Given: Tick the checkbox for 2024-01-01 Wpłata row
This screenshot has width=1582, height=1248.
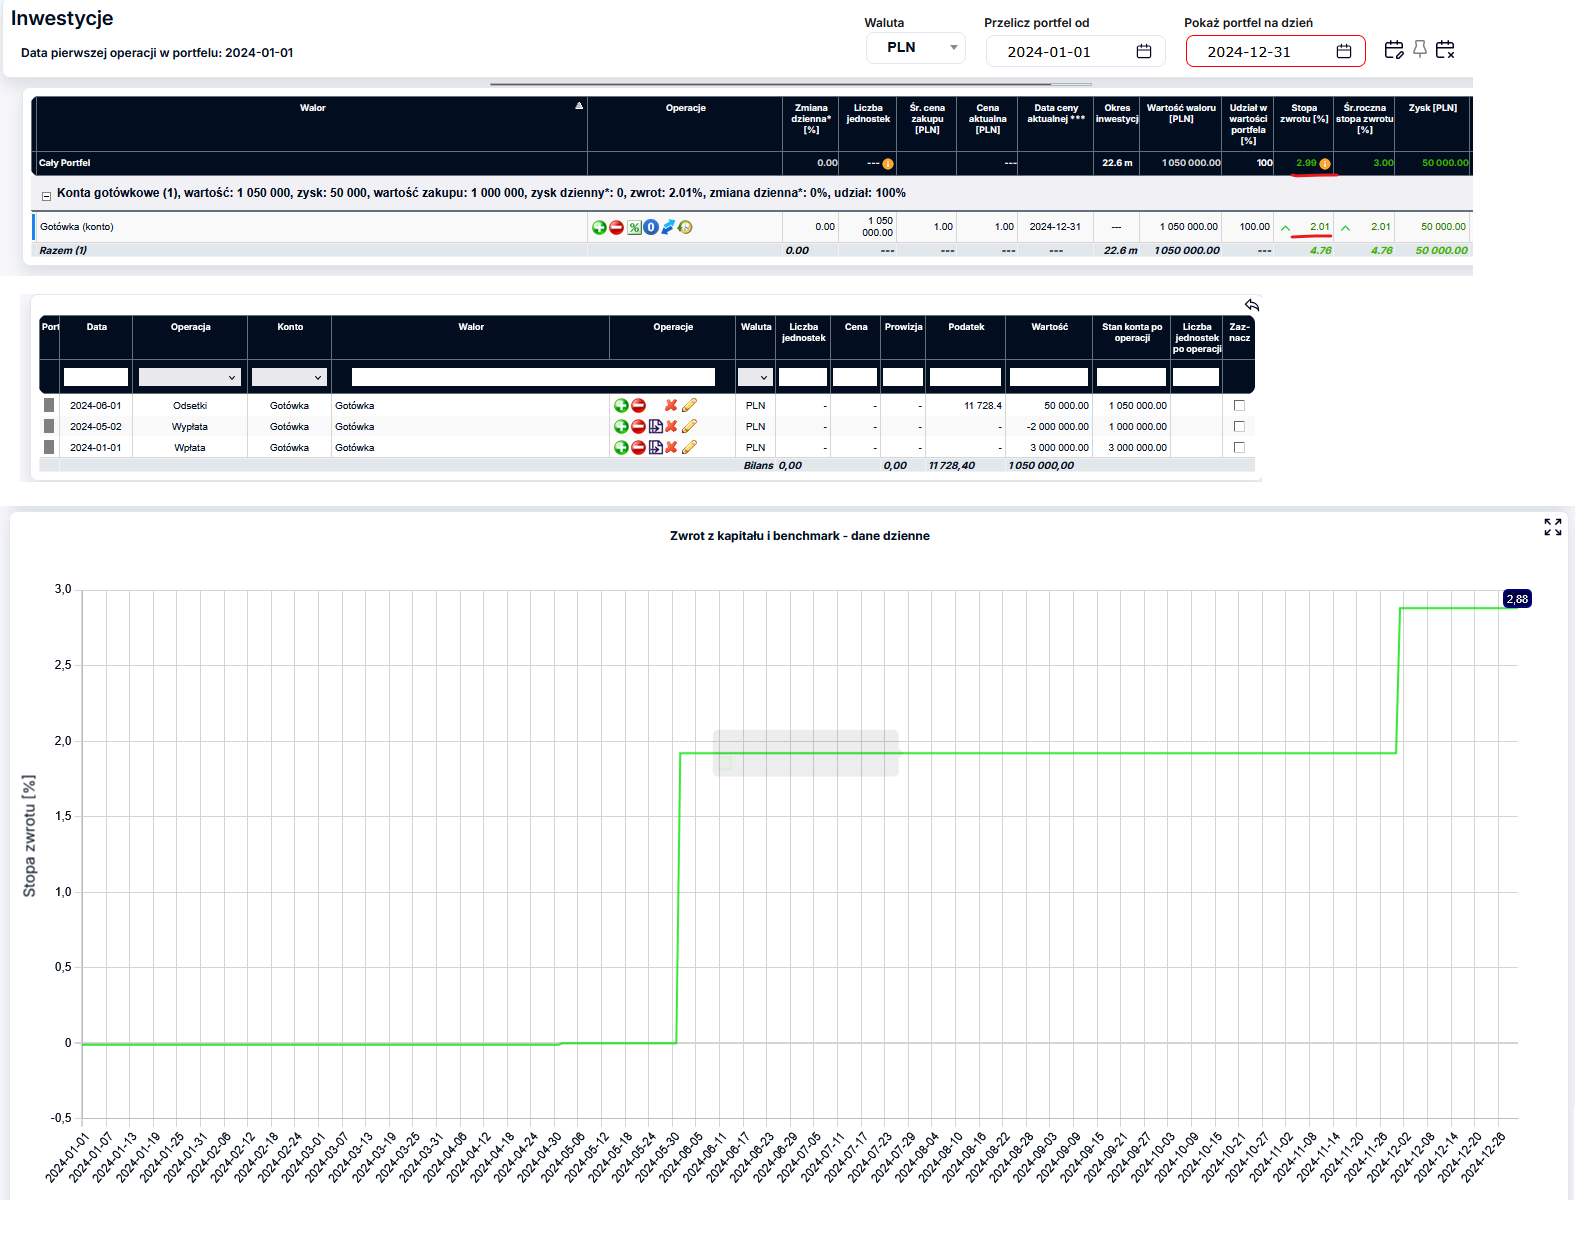Looking at the screenshot, I should (1239, 448).
